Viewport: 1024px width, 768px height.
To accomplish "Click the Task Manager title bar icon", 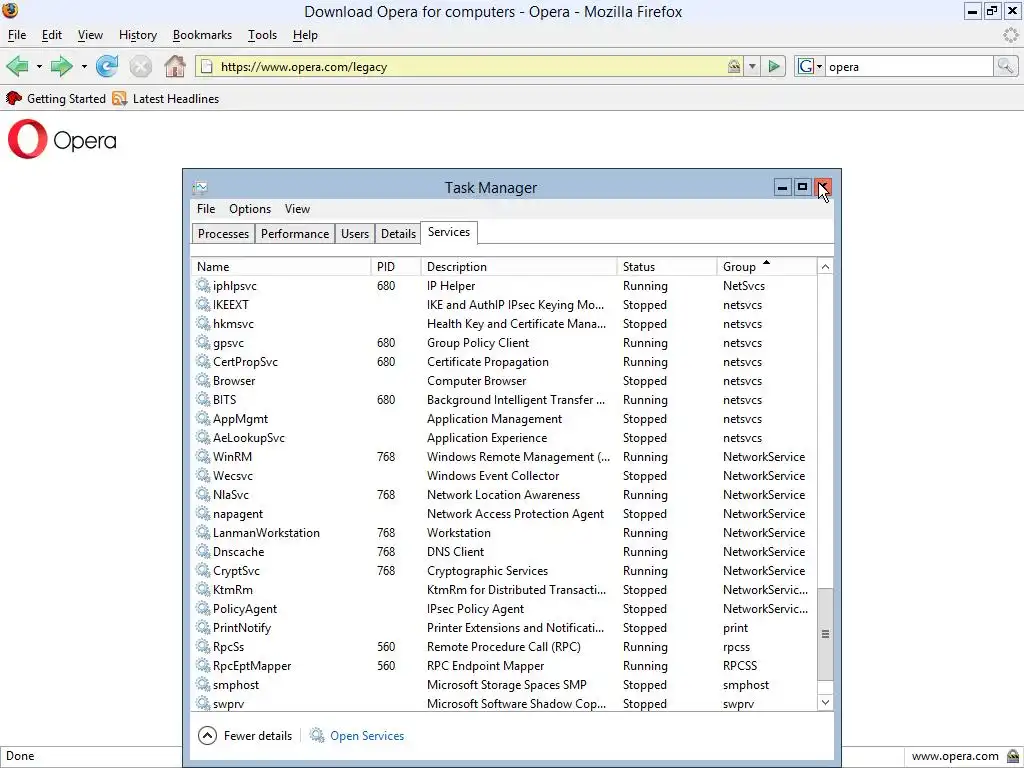I will coord(200,187).
